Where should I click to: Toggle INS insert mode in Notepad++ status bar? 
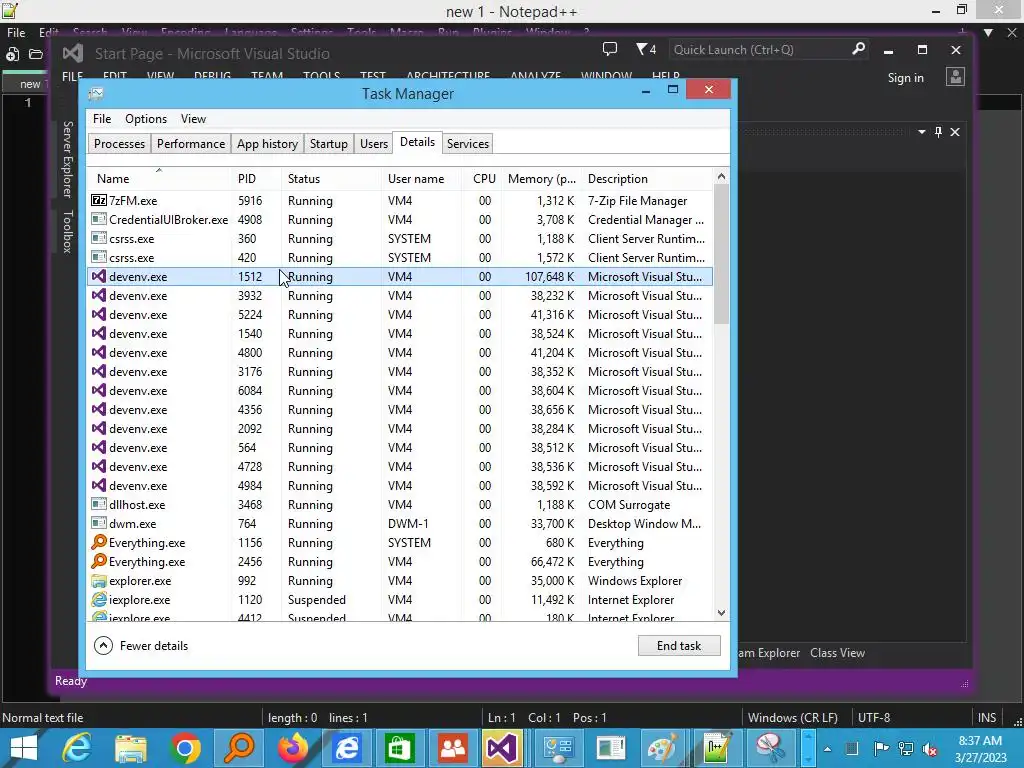click(987, 718)
